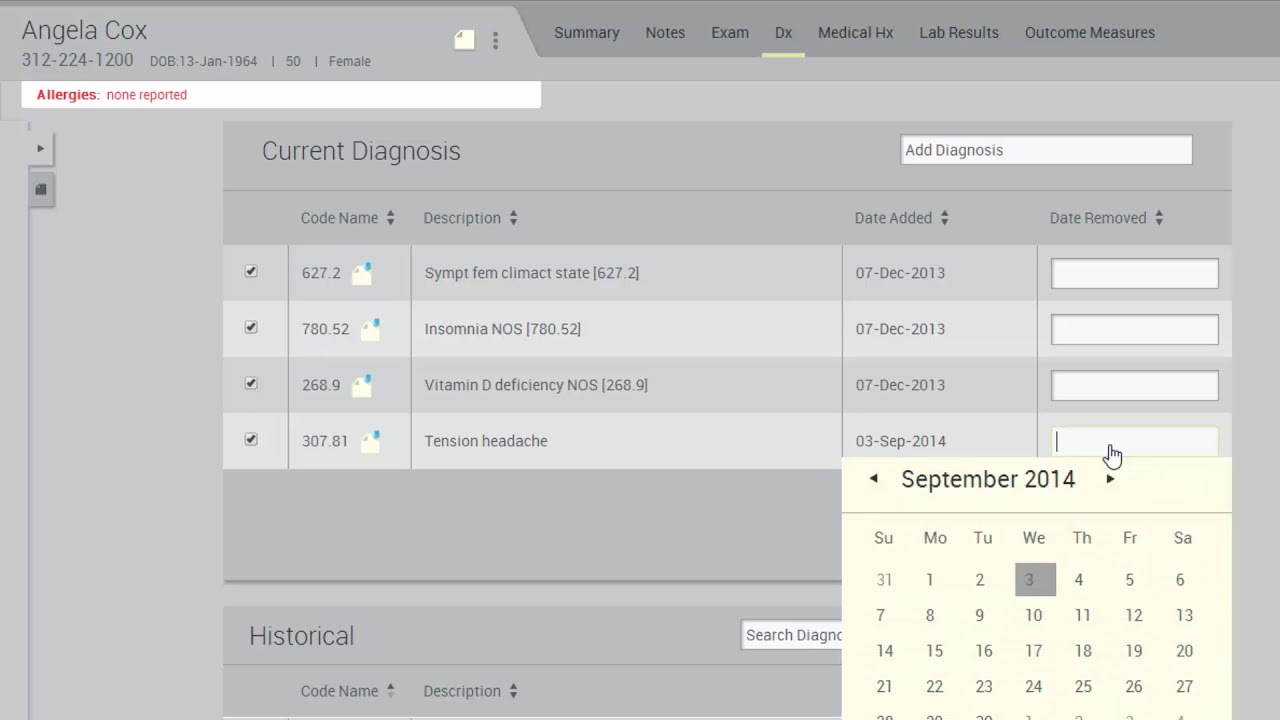The image size is (1280, 720).
Task: Open the note icon for code 627.2
Action: tap(362, 273)
